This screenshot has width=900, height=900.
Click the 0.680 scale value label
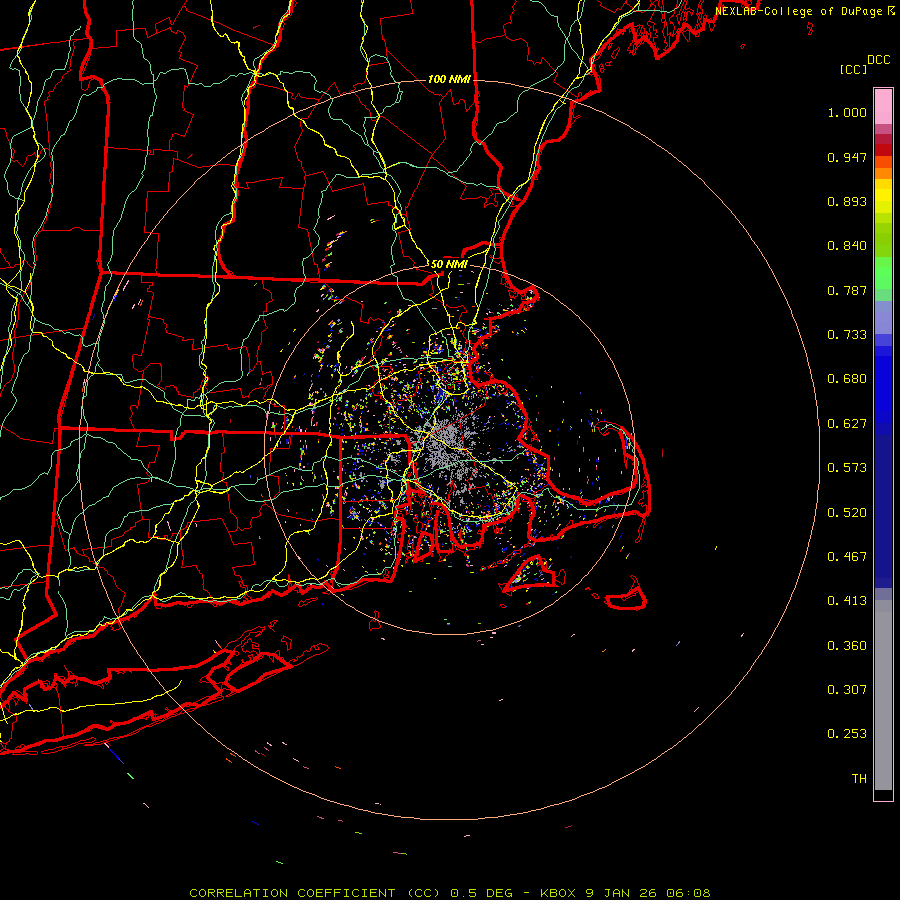[x=847, y=379]
